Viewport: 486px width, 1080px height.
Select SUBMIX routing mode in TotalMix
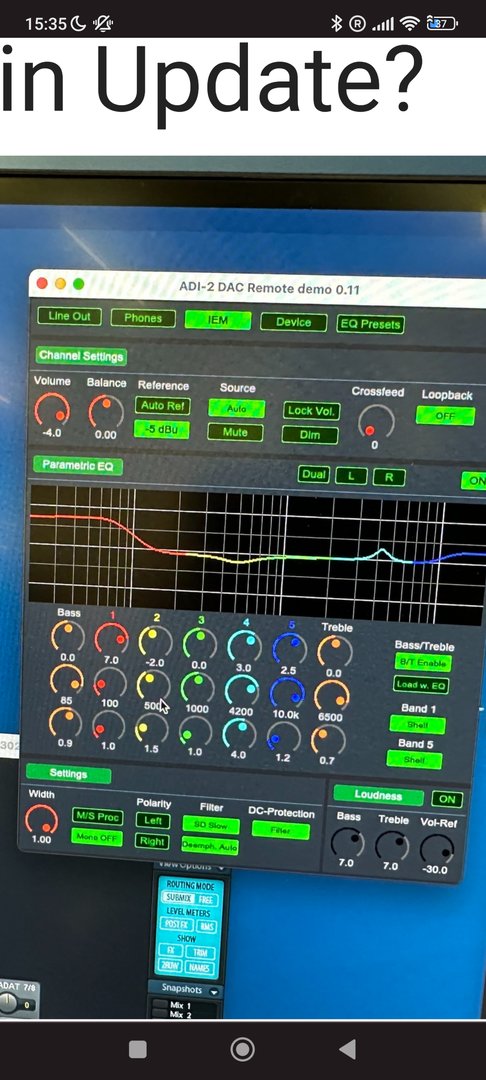pos(178,899)
